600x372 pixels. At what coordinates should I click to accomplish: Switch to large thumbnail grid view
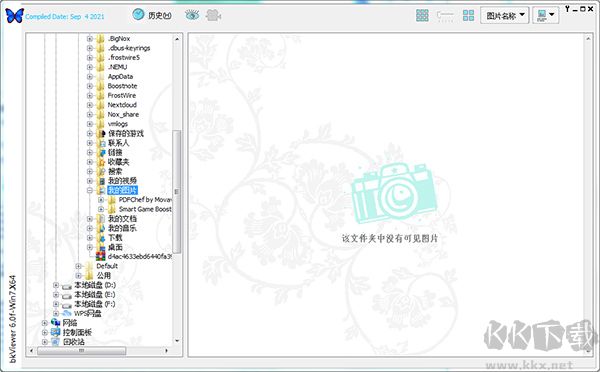coord(468,15)
